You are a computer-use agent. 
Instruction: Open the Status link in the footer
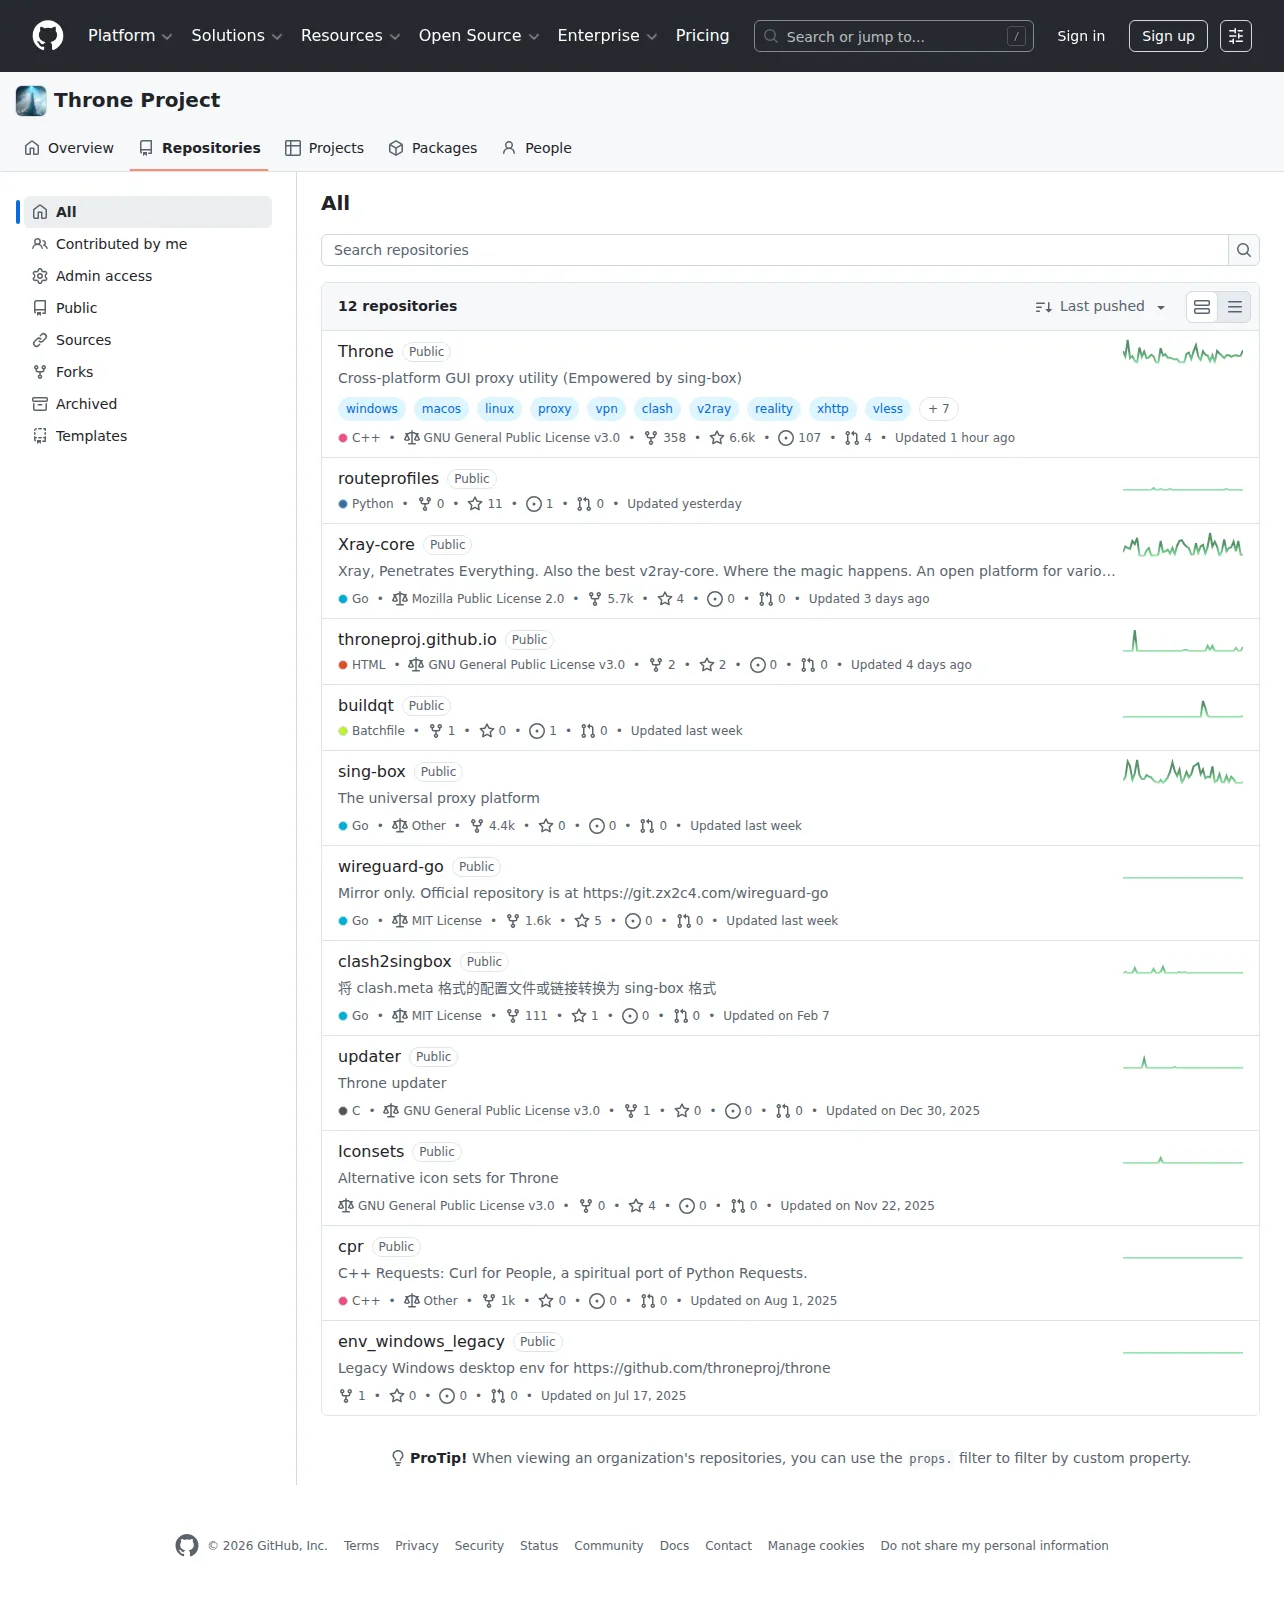tap(539, 1546)
